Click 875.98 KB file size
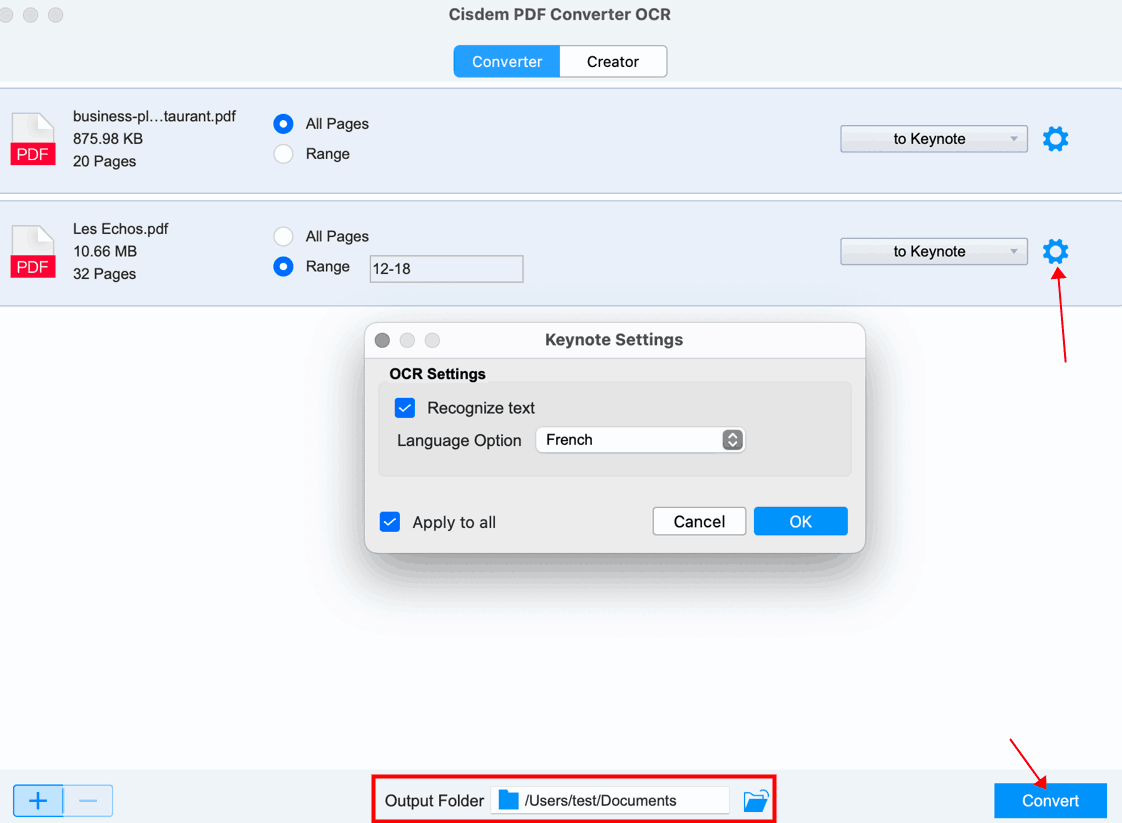Screen dimensions: 1122x823 coord(108,139)
